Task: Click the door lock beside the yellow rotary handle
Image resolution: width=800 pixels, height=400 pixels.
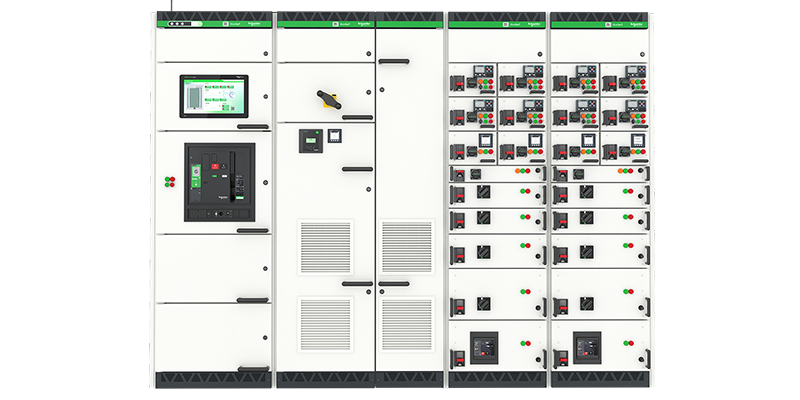Action: pos(368,92)
